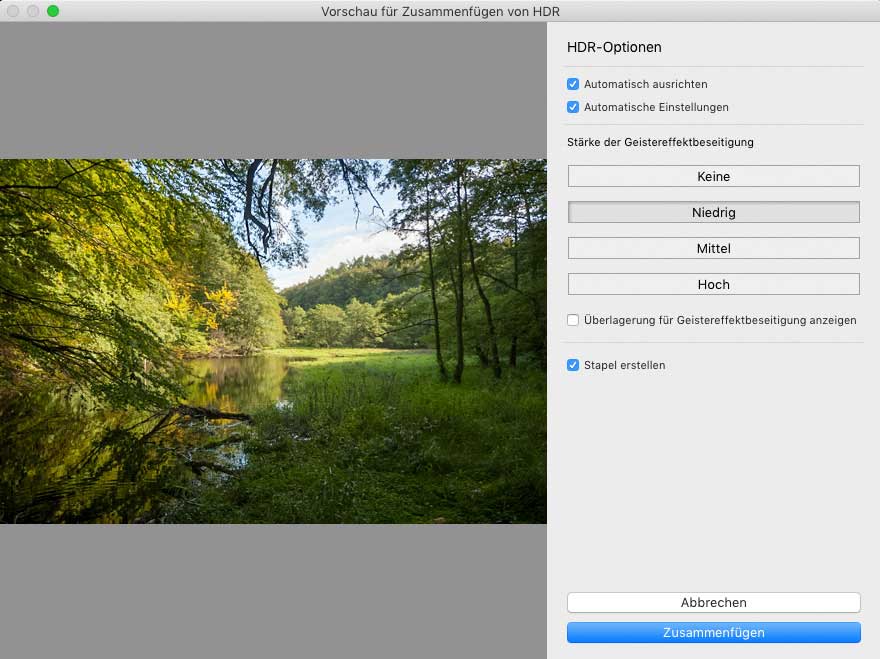The image size is (880, 659).
Task: Select Niedrig deghosting strength
Action: coord(713,212)
